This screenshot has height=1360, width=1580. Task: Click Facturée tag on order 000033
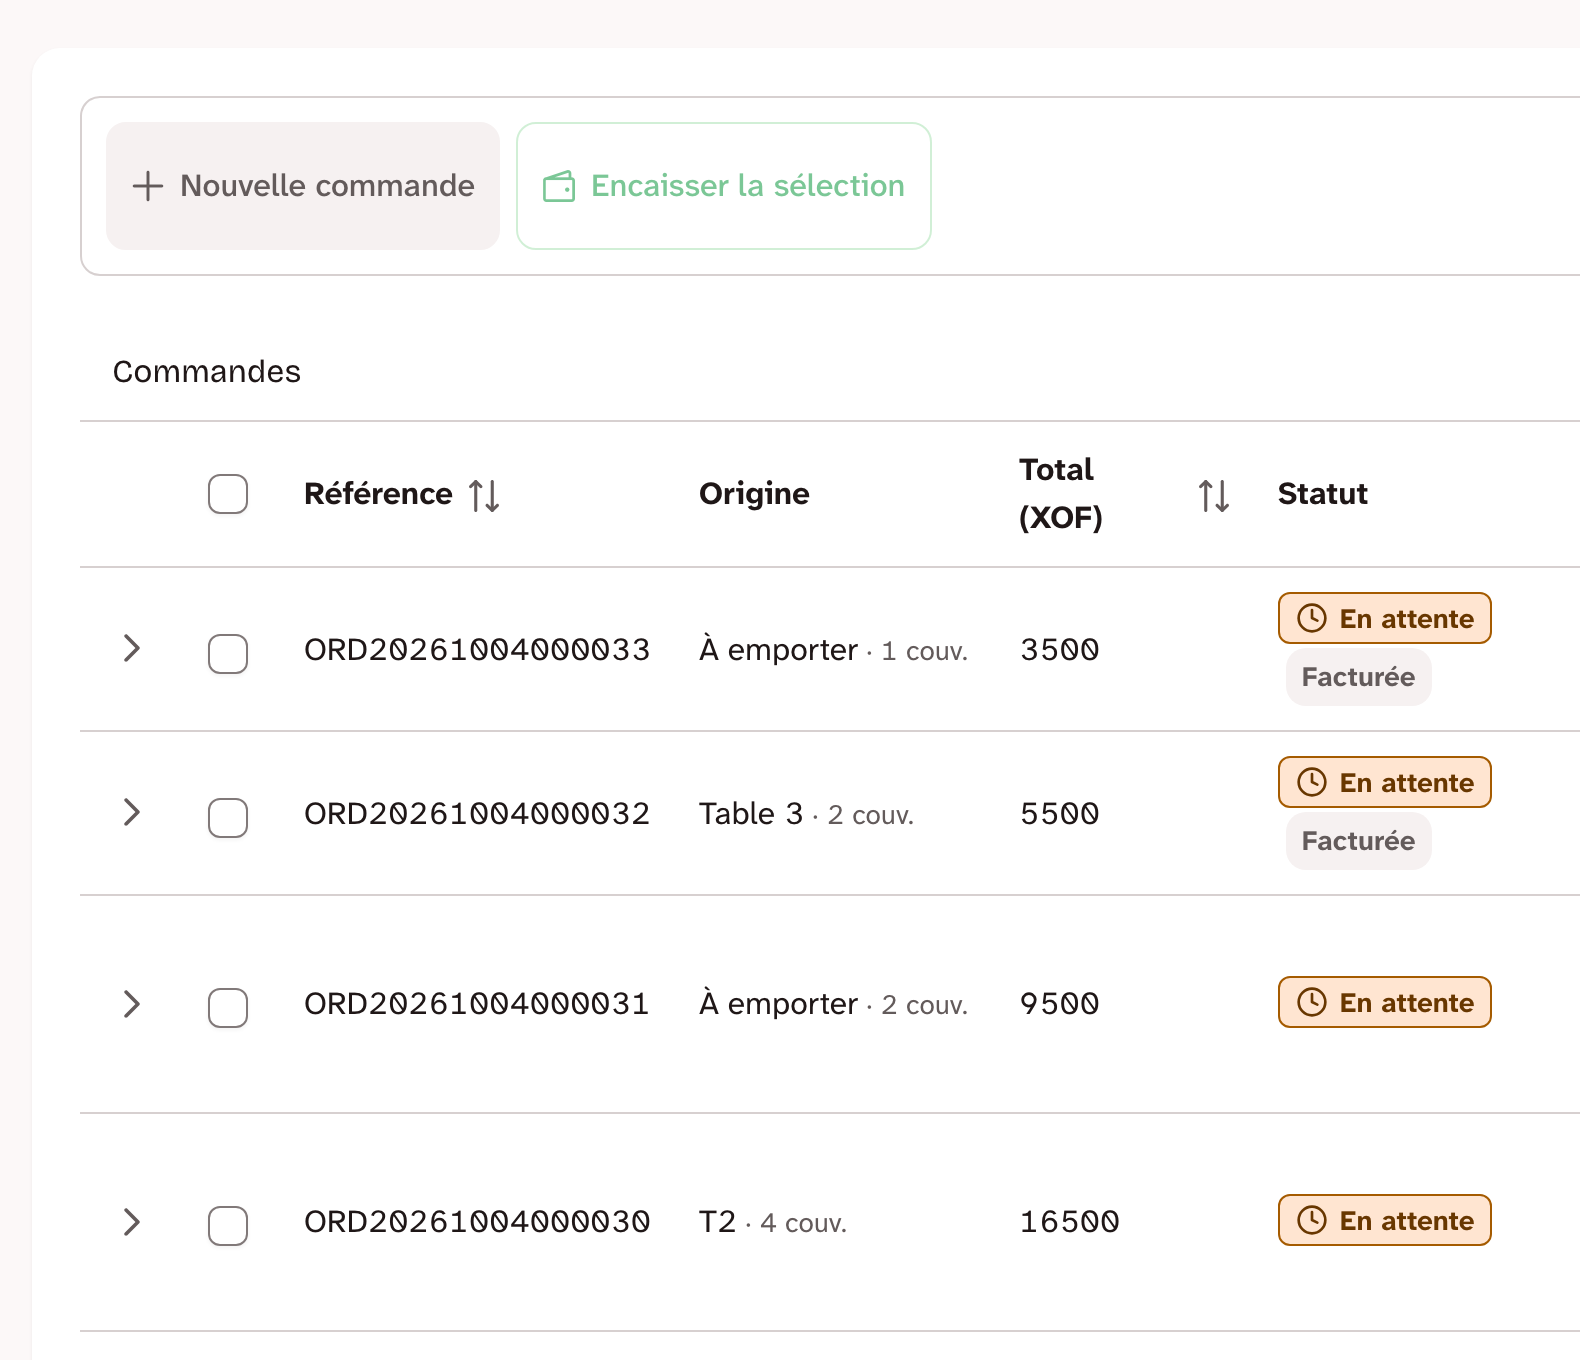pos(1359,677)
